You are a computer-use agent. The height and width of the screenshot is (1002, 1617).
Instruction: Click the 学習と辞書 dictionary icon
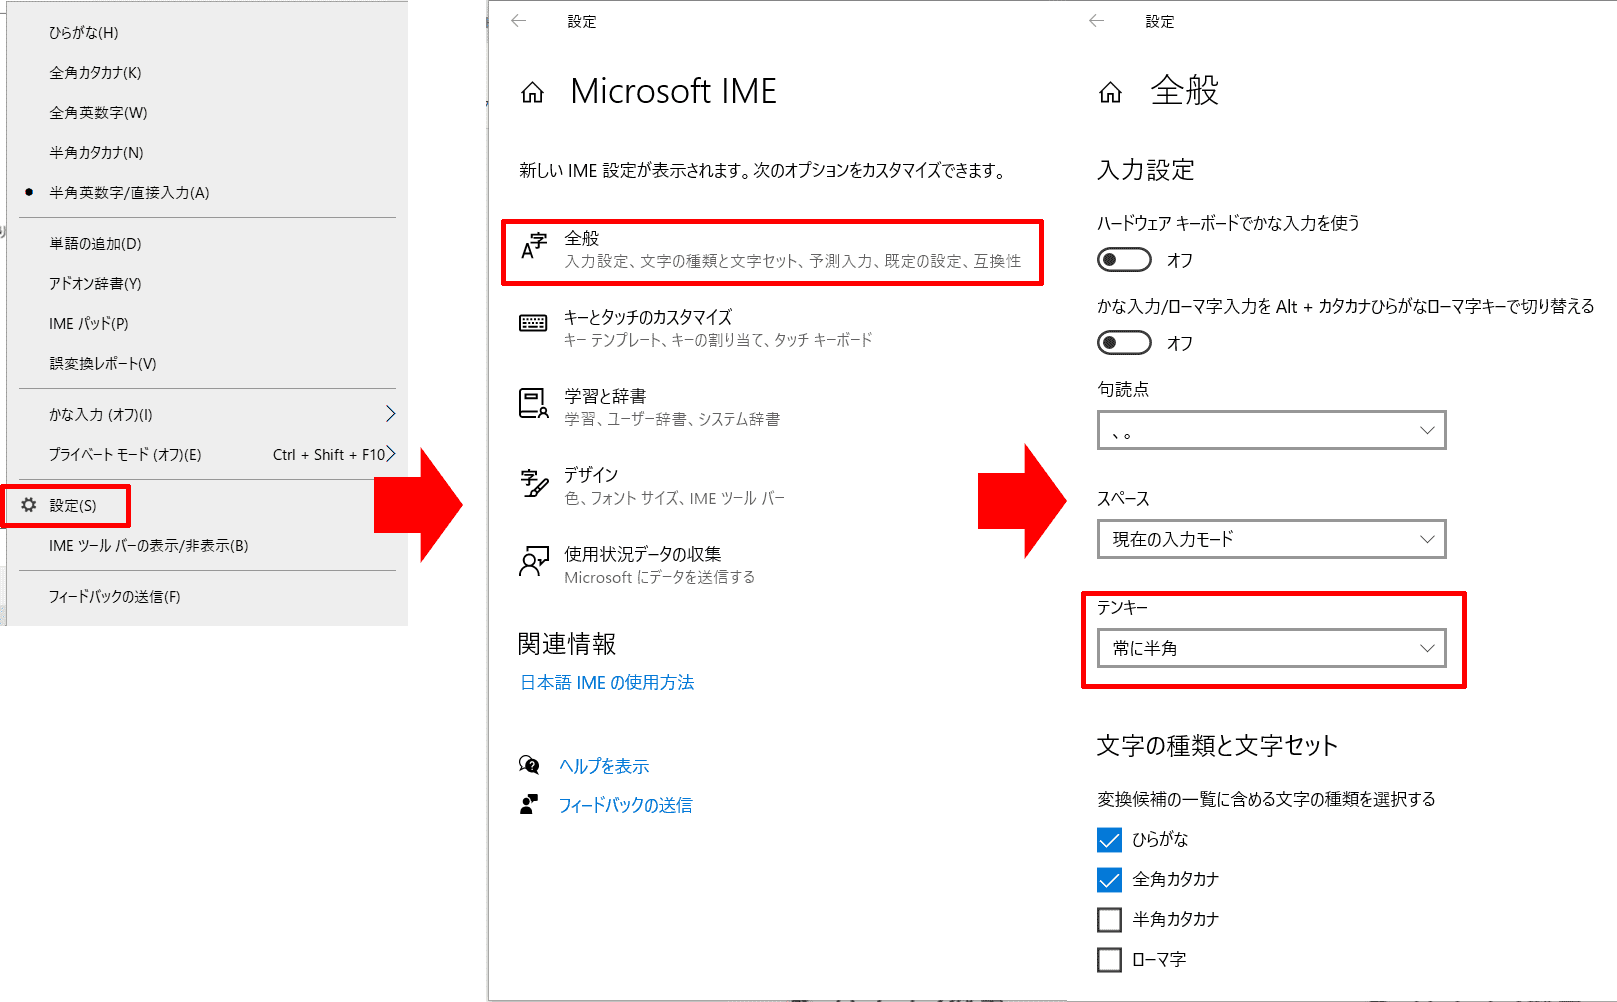coord(533,403)
